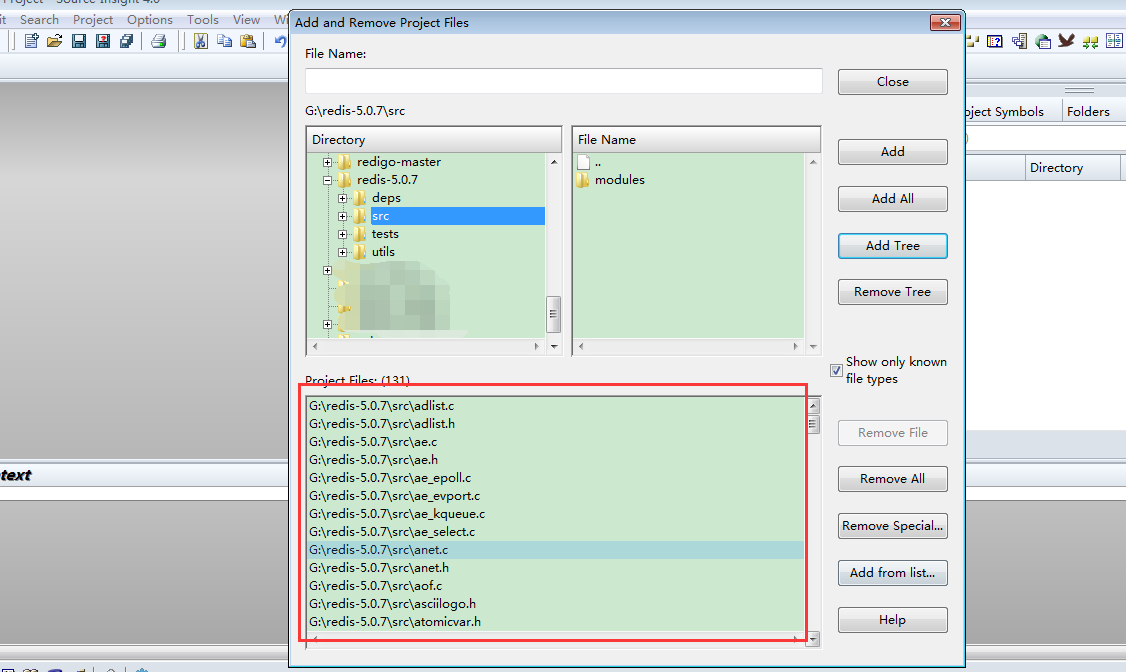Click the brown bird toolbar icon

(x=1066, y=40)
